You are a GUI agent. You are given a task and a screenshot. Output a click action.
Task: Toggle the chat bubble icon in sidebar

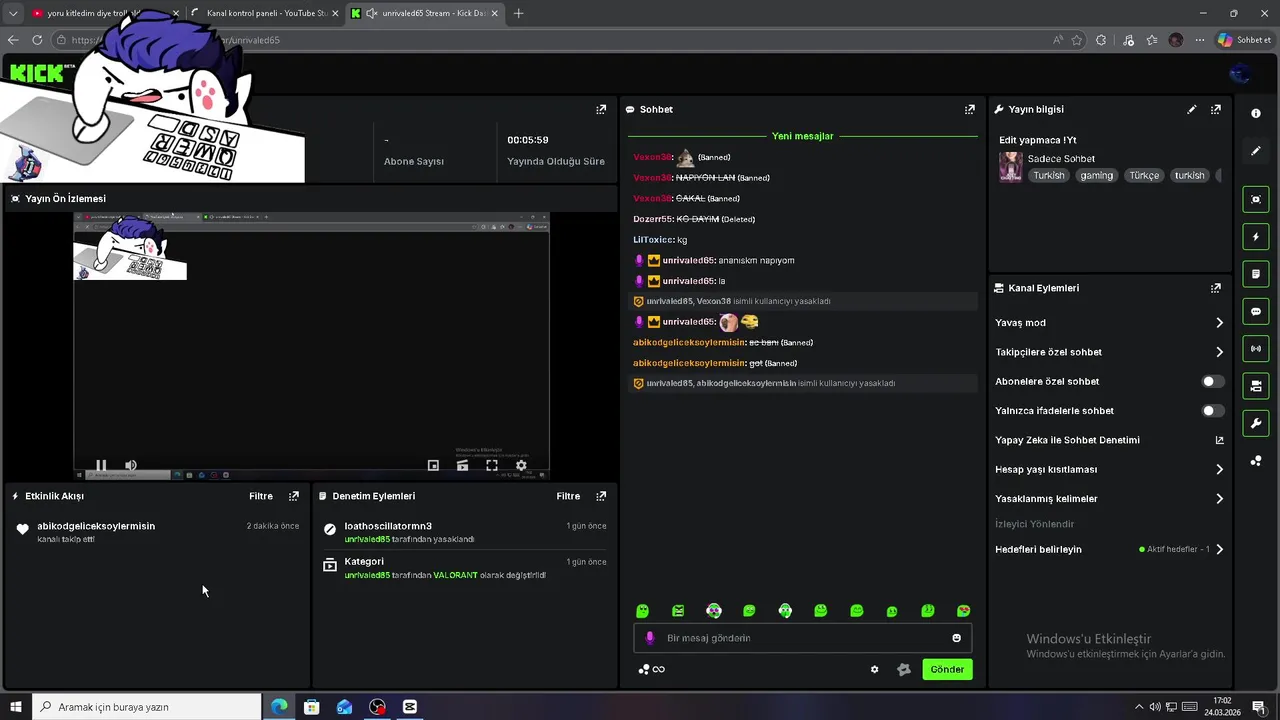coord(1256,312)
